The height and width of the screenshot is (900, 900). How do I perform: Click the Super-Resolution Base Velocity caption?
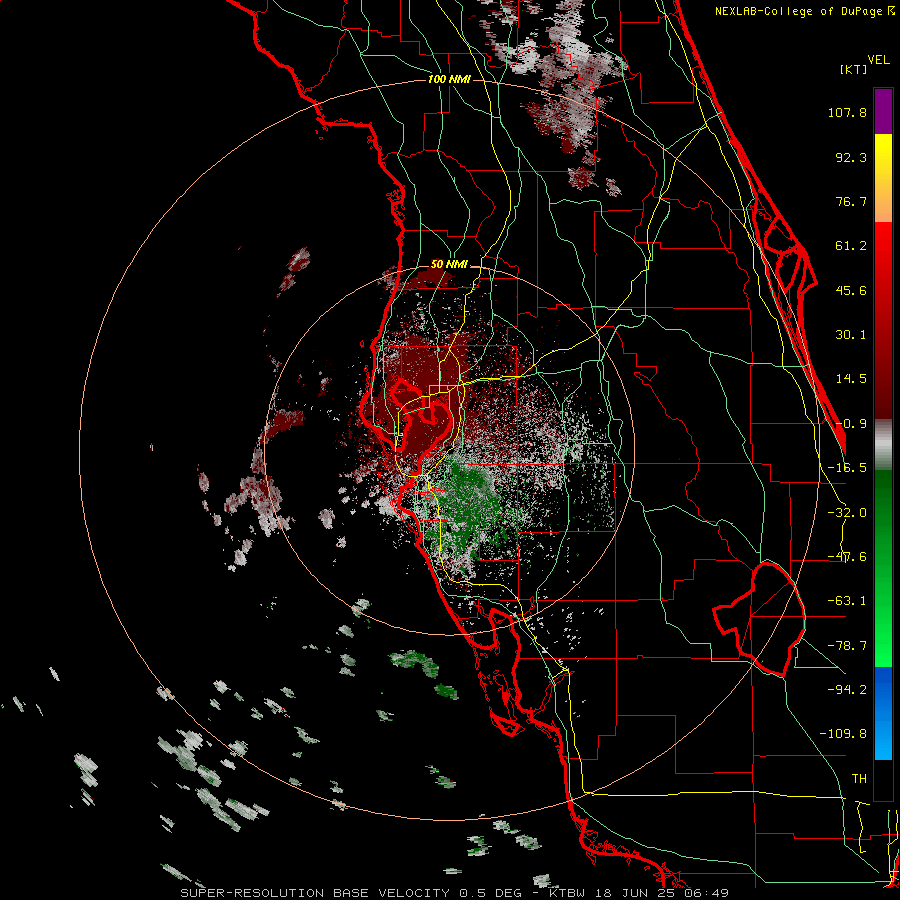[455, 893]
